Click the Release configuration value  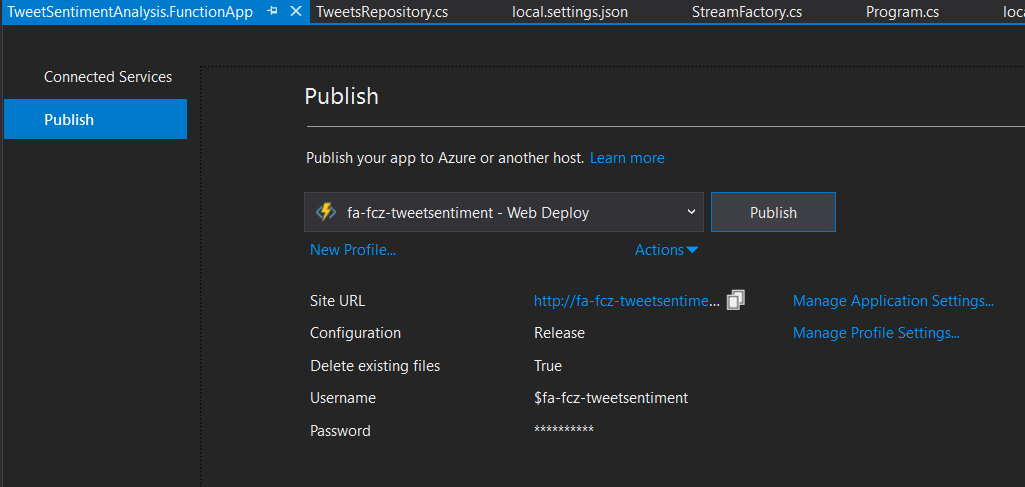click(560, 333)
